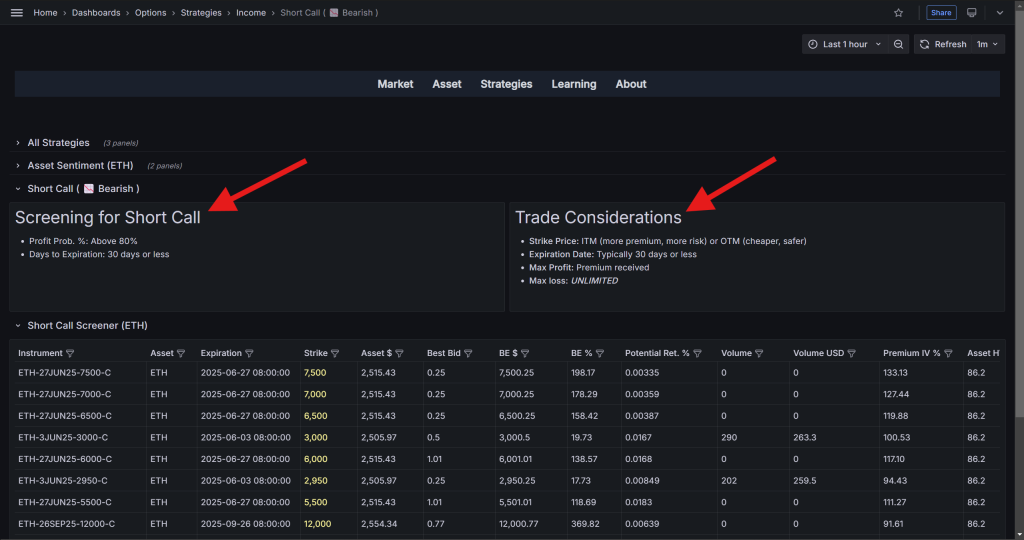The image size is (1024, 540).
Task: Filter the Strike column
Action: click(x=335, y=353)
